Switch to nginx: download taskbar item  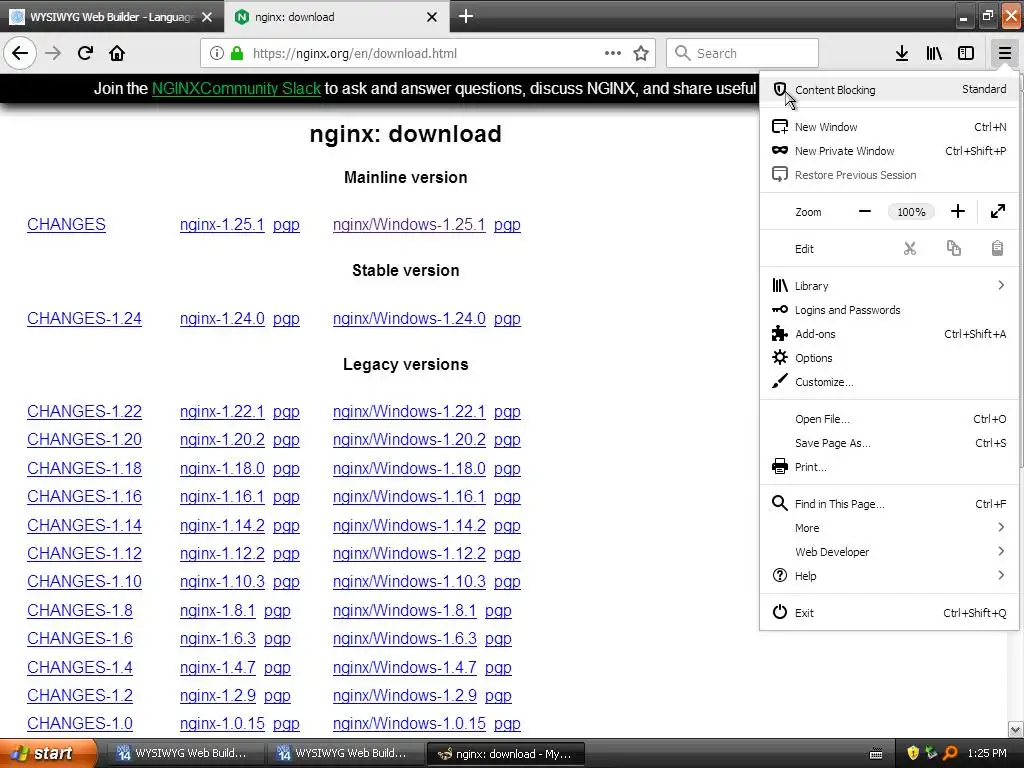coord(505,754)
